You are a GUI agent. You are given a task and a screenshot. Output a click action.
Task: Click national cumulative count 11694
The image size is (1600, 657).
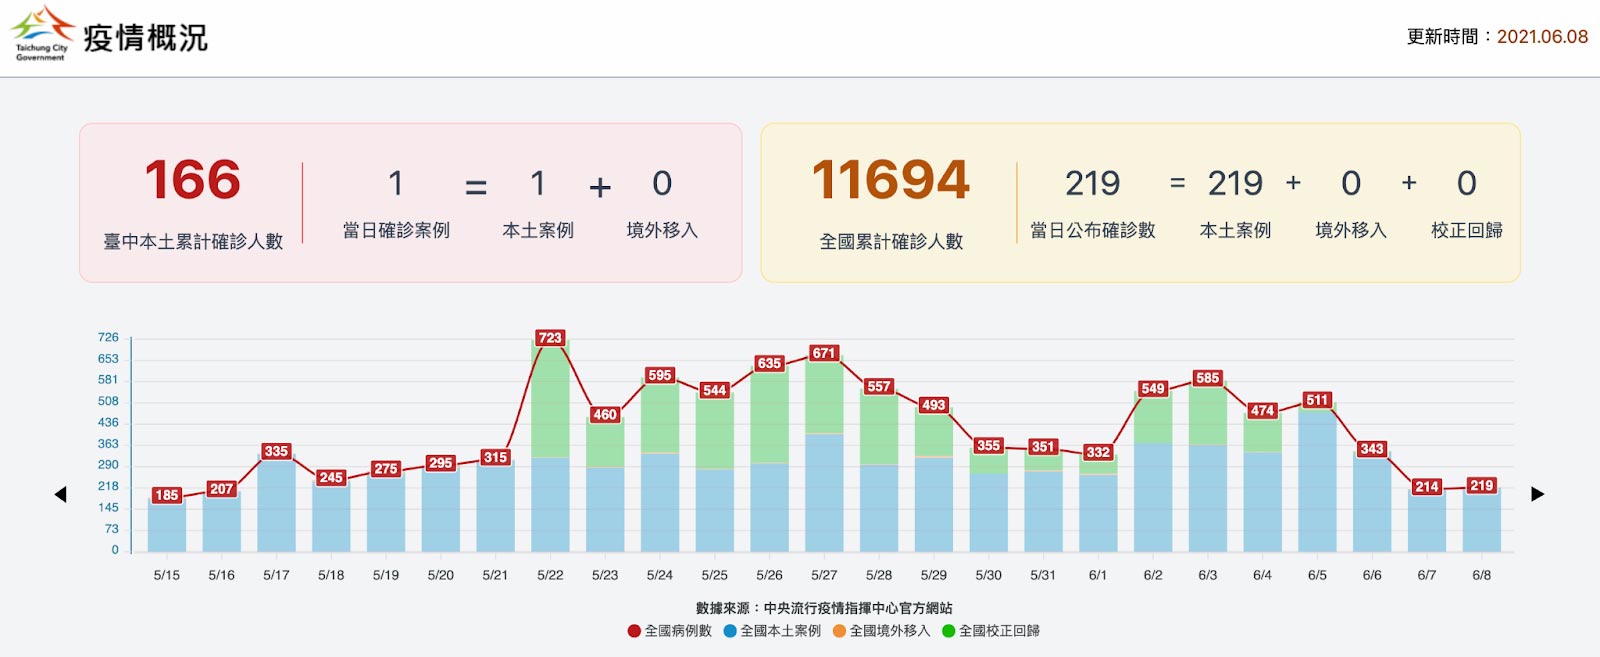891,180
